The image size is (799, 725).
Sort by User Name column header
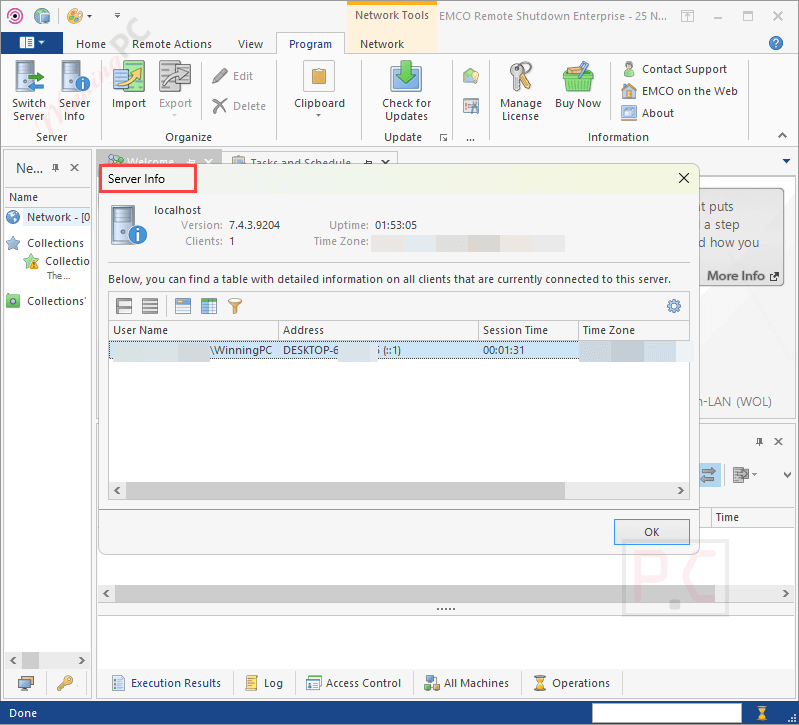pyautogui.click(x=193, y=330)
